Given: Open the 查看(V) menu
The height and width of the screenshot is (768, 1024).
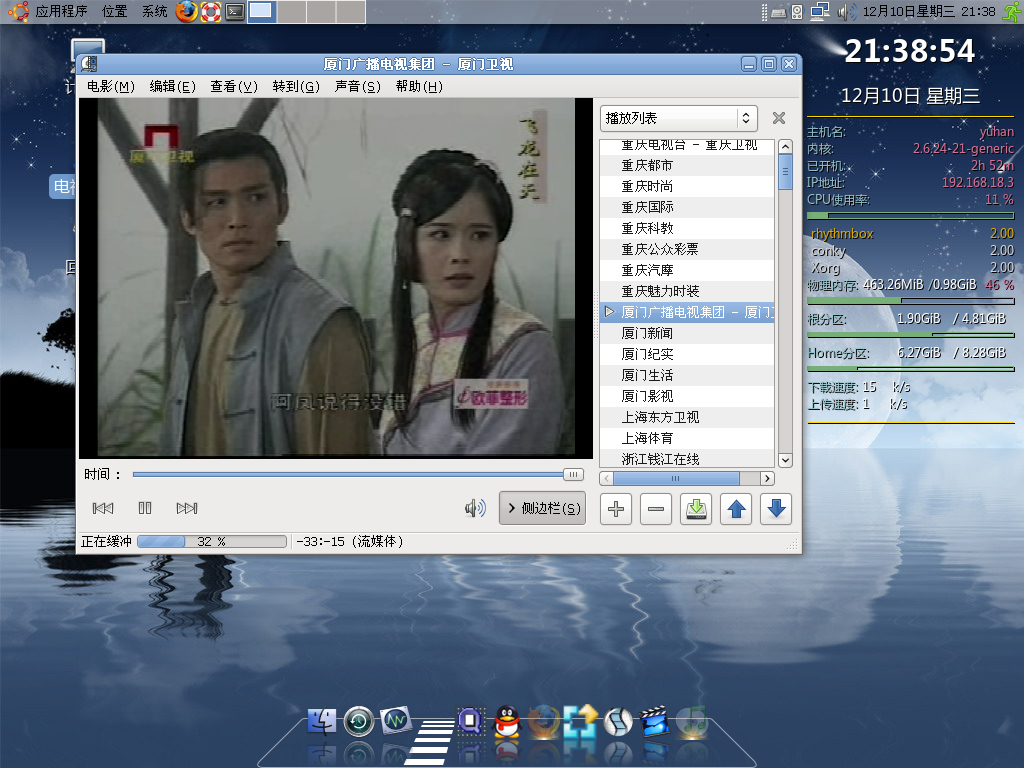Looking at the screenshot, I should pos(234,86).
